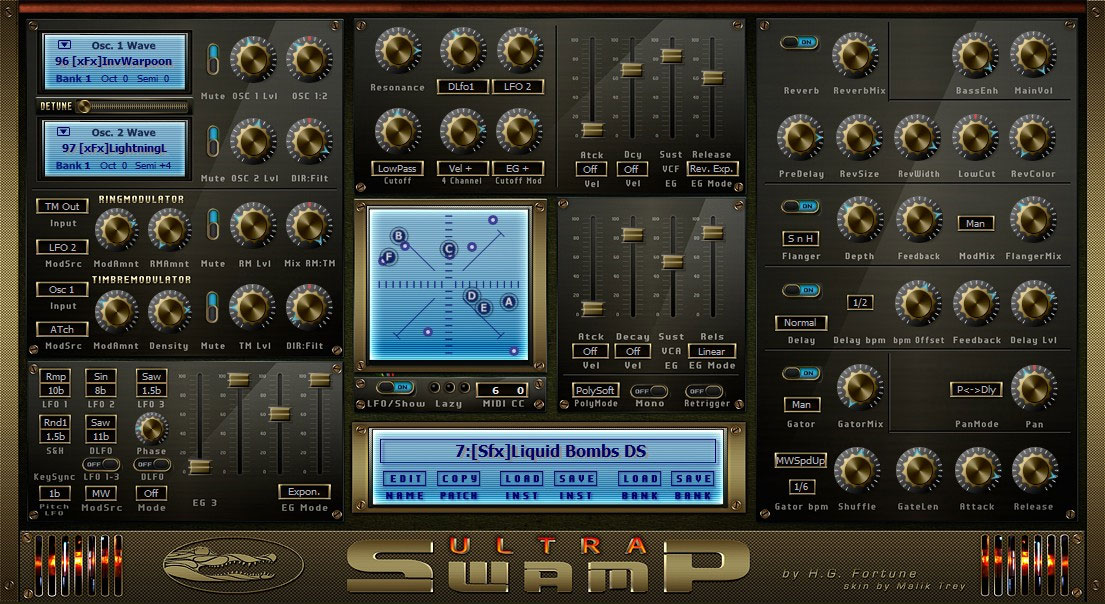Select the LFO 1 Rmp waveform box
1105x604 pixels.
[56, 376]
